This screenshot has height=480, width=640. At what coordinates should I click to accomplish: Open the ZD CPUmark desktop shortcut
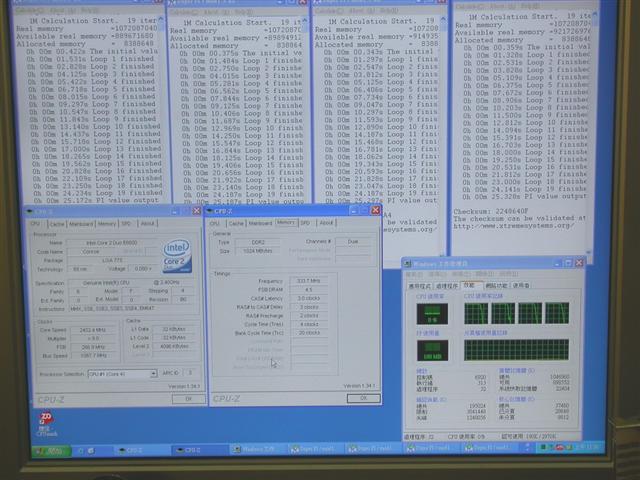[x=47, y=424]
